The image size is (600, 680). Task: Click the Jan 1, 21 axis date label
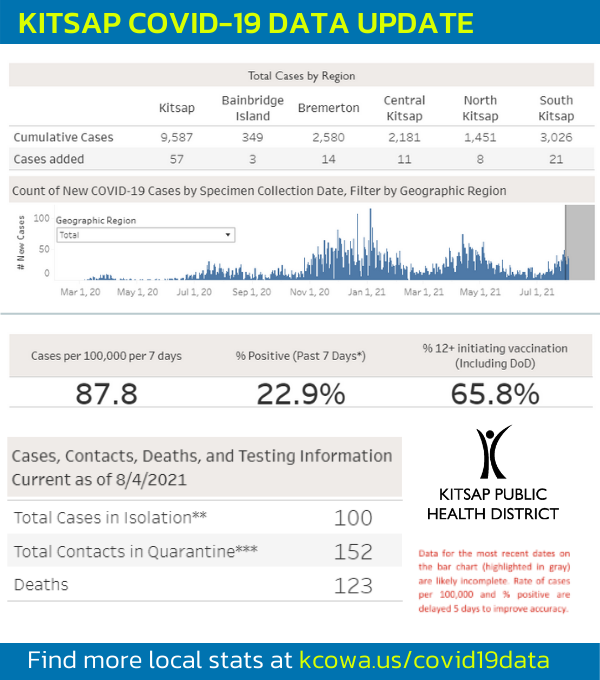click(x=366, y=292)
